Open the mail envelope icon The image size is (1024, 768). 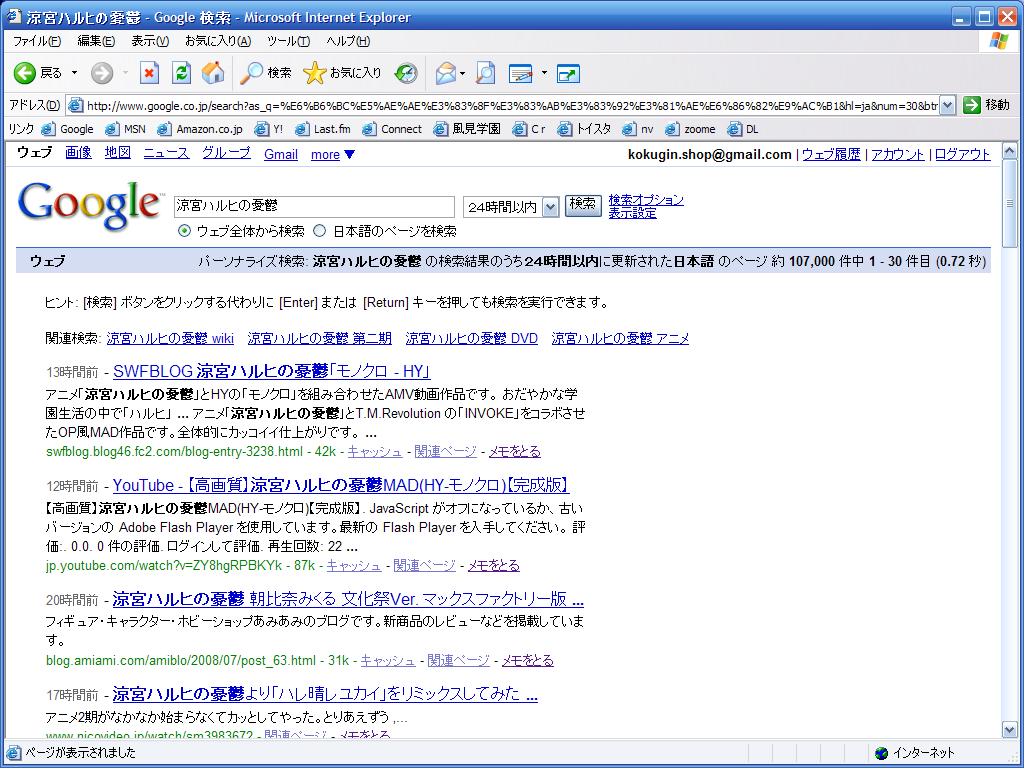pyautogui.click(x=445, y=73)
